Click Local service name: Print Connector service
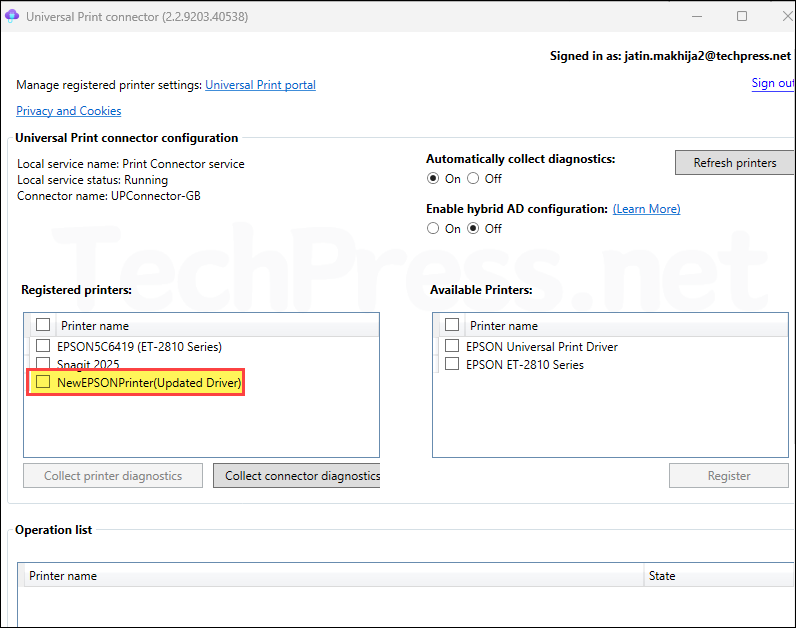The height and width of the screenshot is (628, 796). coord(130,164)
